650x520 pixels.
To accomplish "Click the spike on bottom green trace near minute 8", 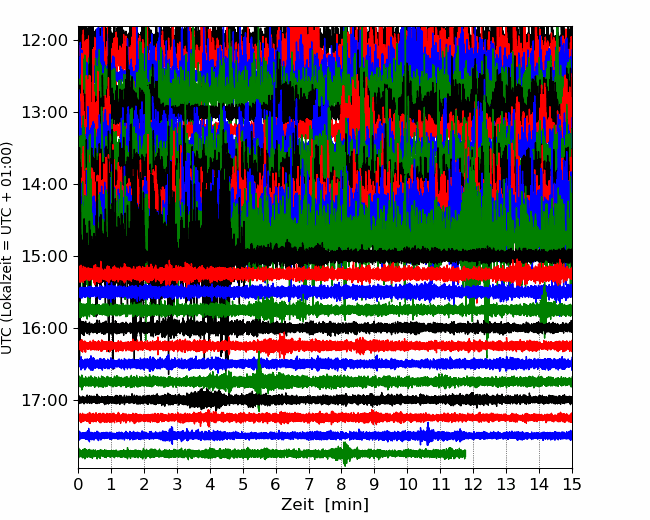I will pos(346,454).
